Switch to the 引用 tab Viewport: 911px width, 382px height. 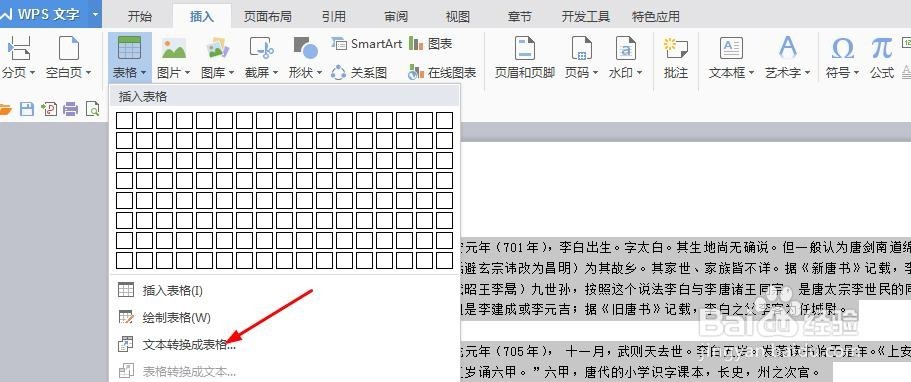tap(334, 16)
